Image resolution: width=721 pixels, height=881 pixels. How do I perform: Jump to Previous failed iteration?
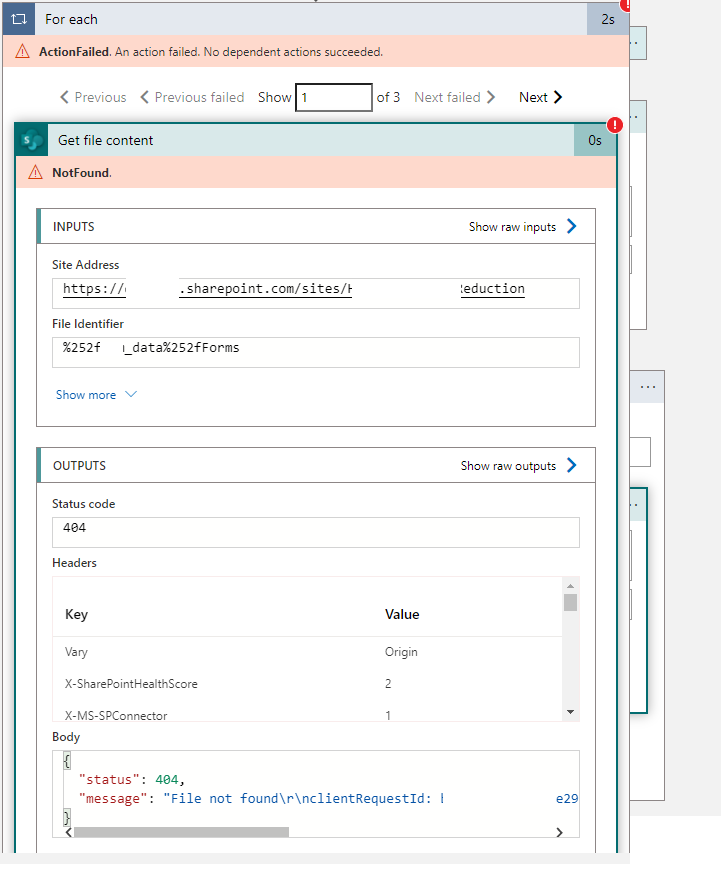192,97
